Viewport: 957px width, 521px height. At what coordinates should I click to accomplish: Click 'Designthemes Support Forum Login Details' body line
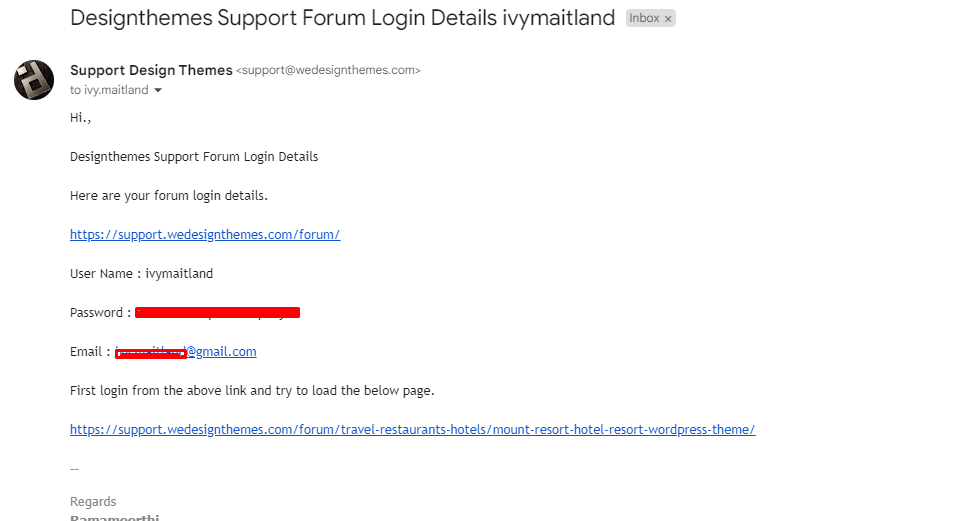[194, 157]
